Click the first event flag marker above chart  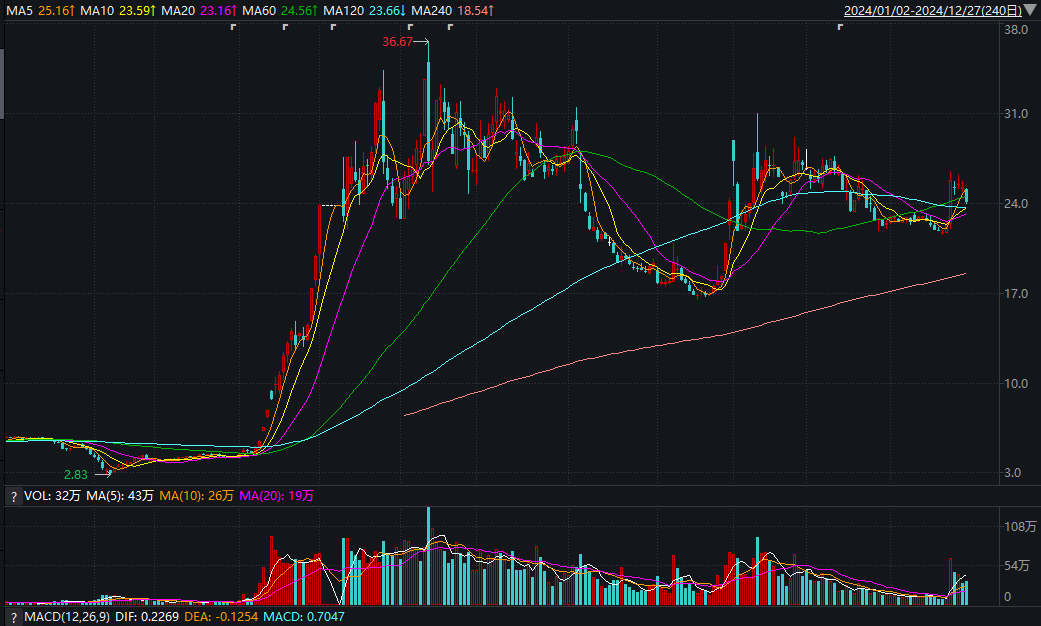pyautogui.click(x=233, y=27)
